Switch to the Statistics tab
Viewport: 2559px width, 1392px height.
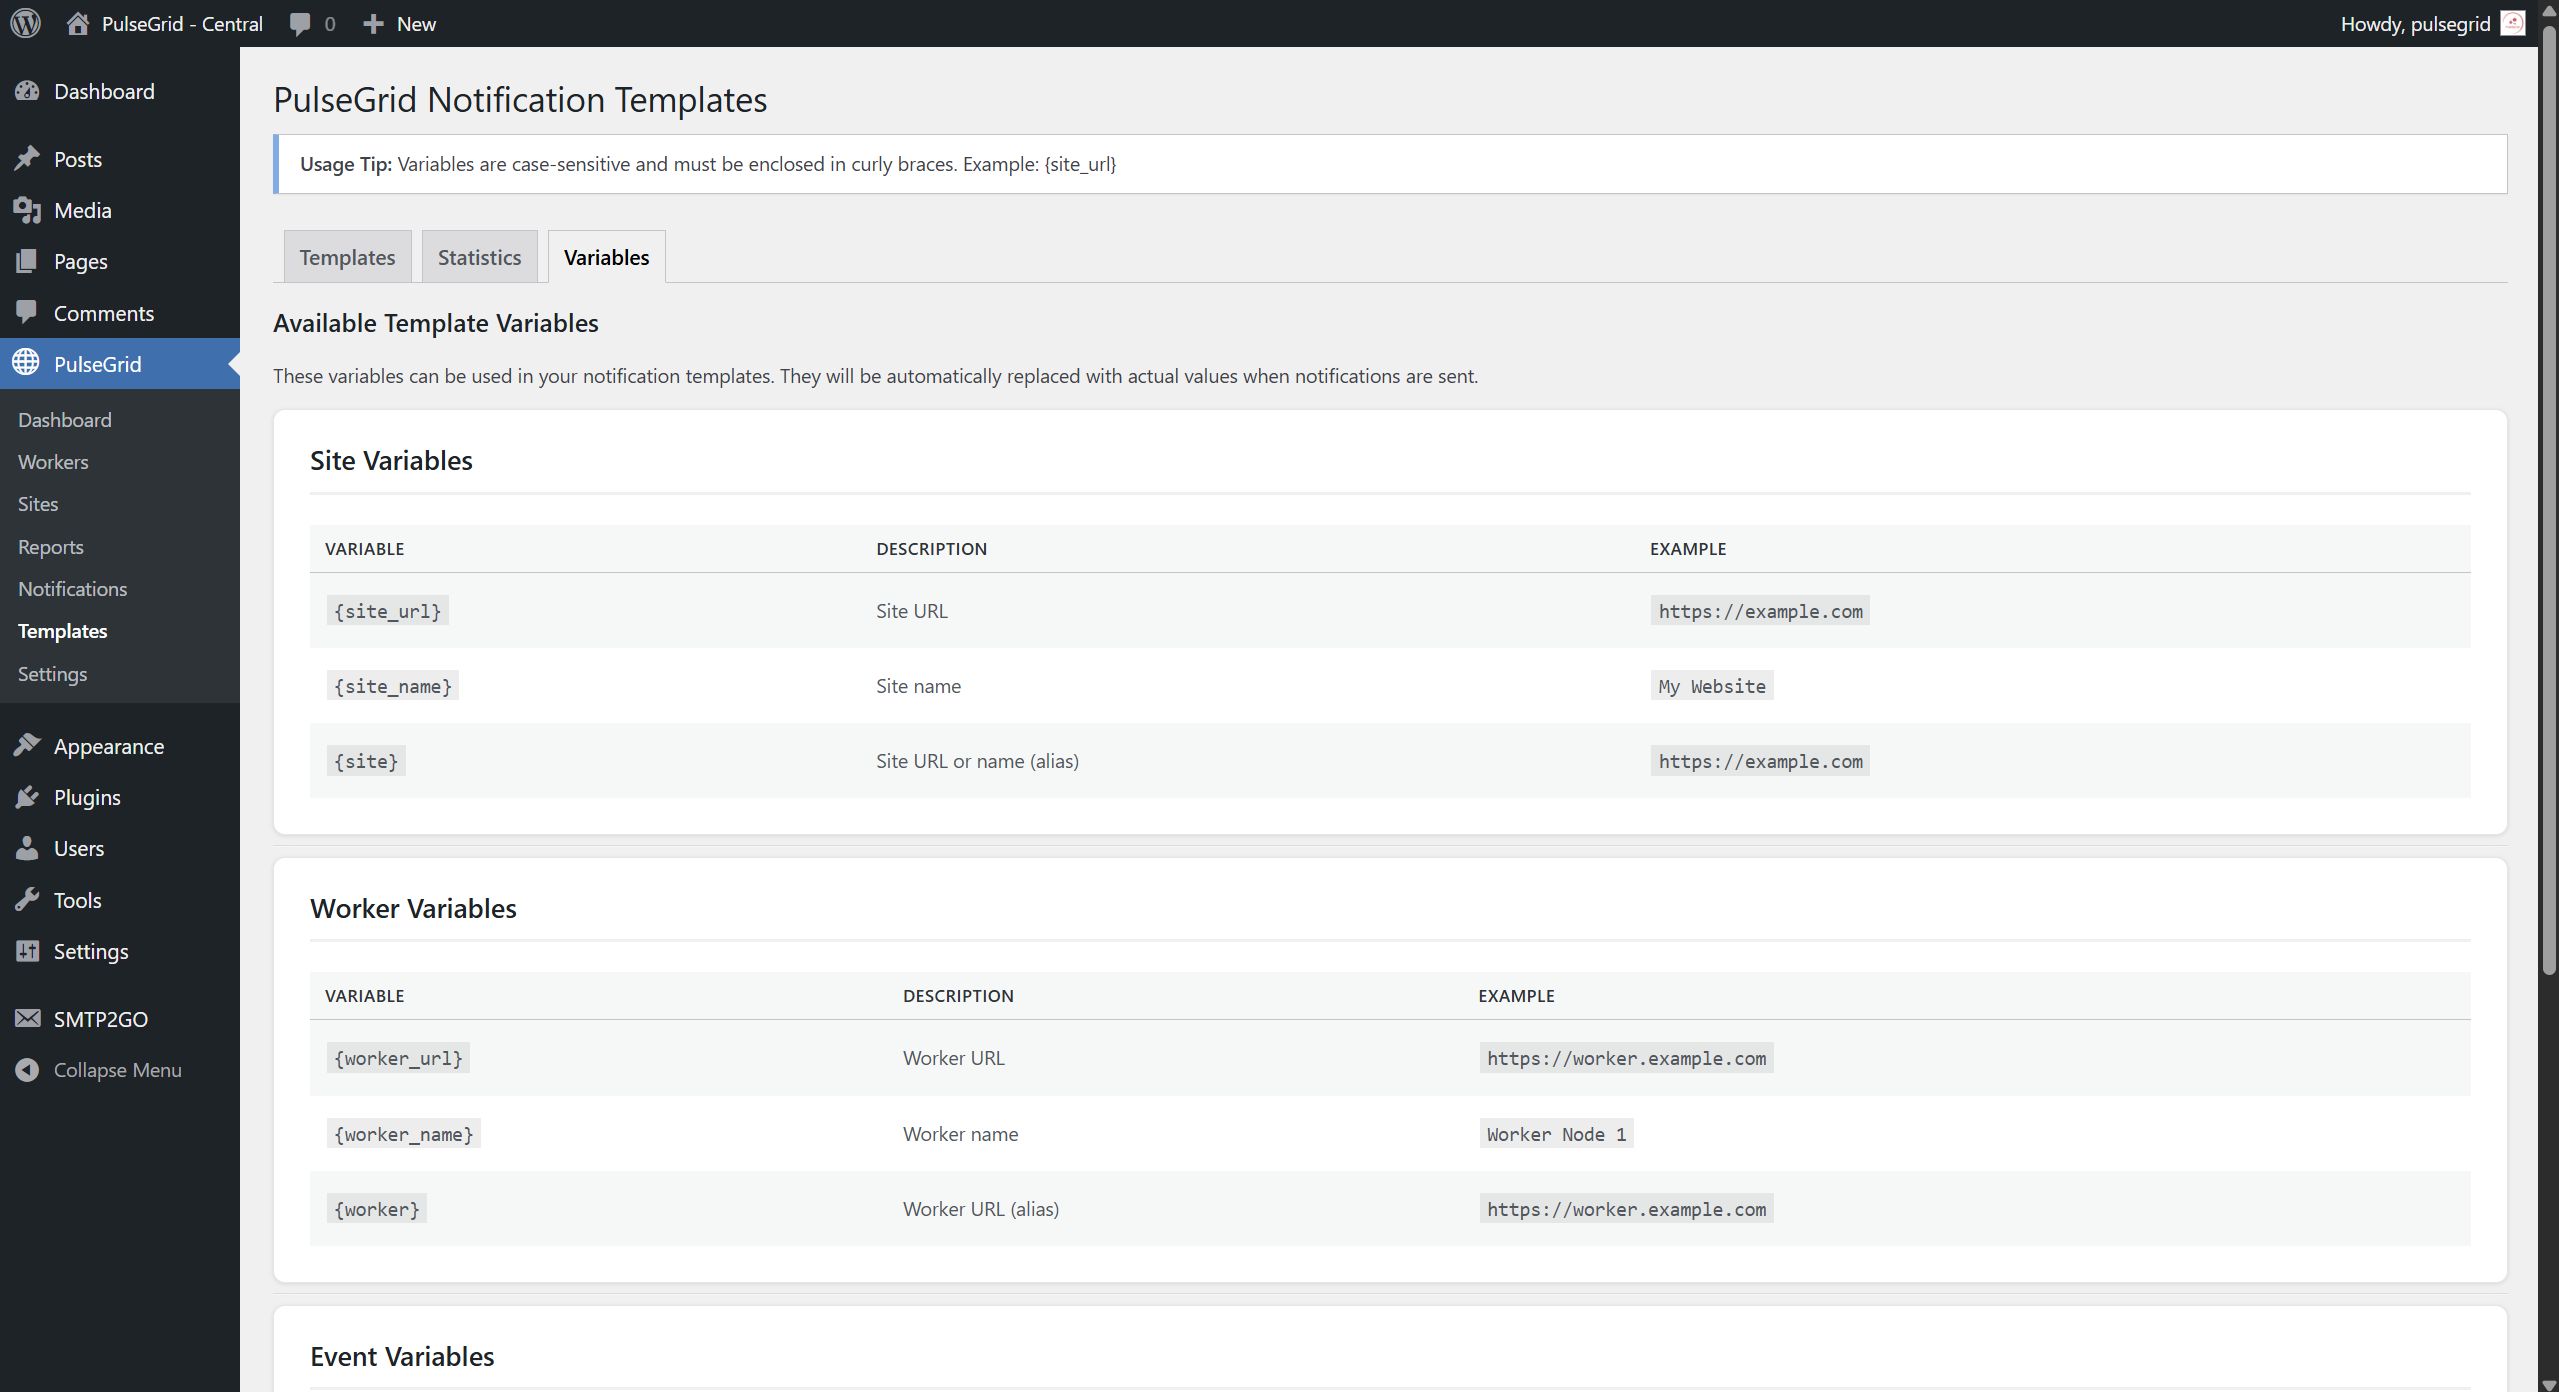click(x=479, y=257)
